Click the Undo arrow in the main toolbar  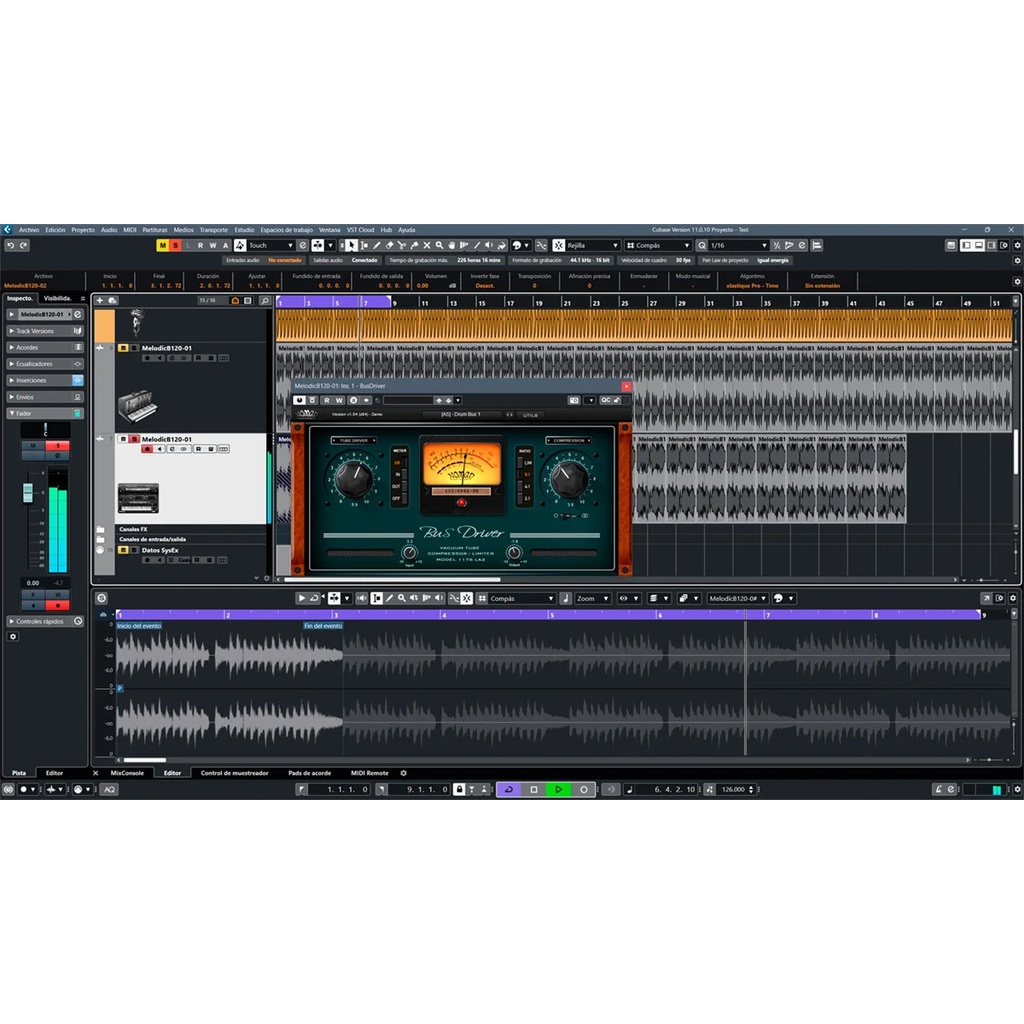click(10, 246)
